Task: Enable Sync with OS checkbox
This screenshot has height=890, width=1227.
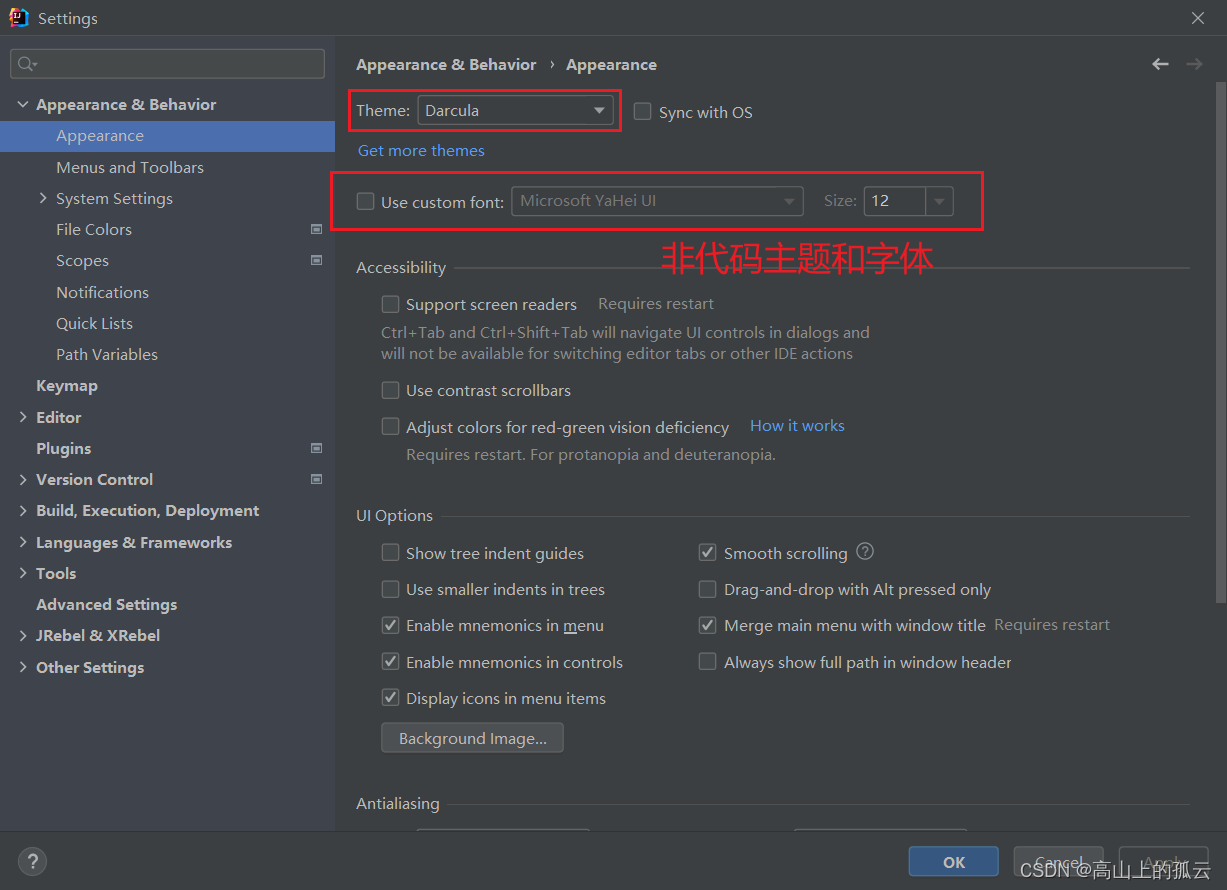Action: [x=642, y=111]
